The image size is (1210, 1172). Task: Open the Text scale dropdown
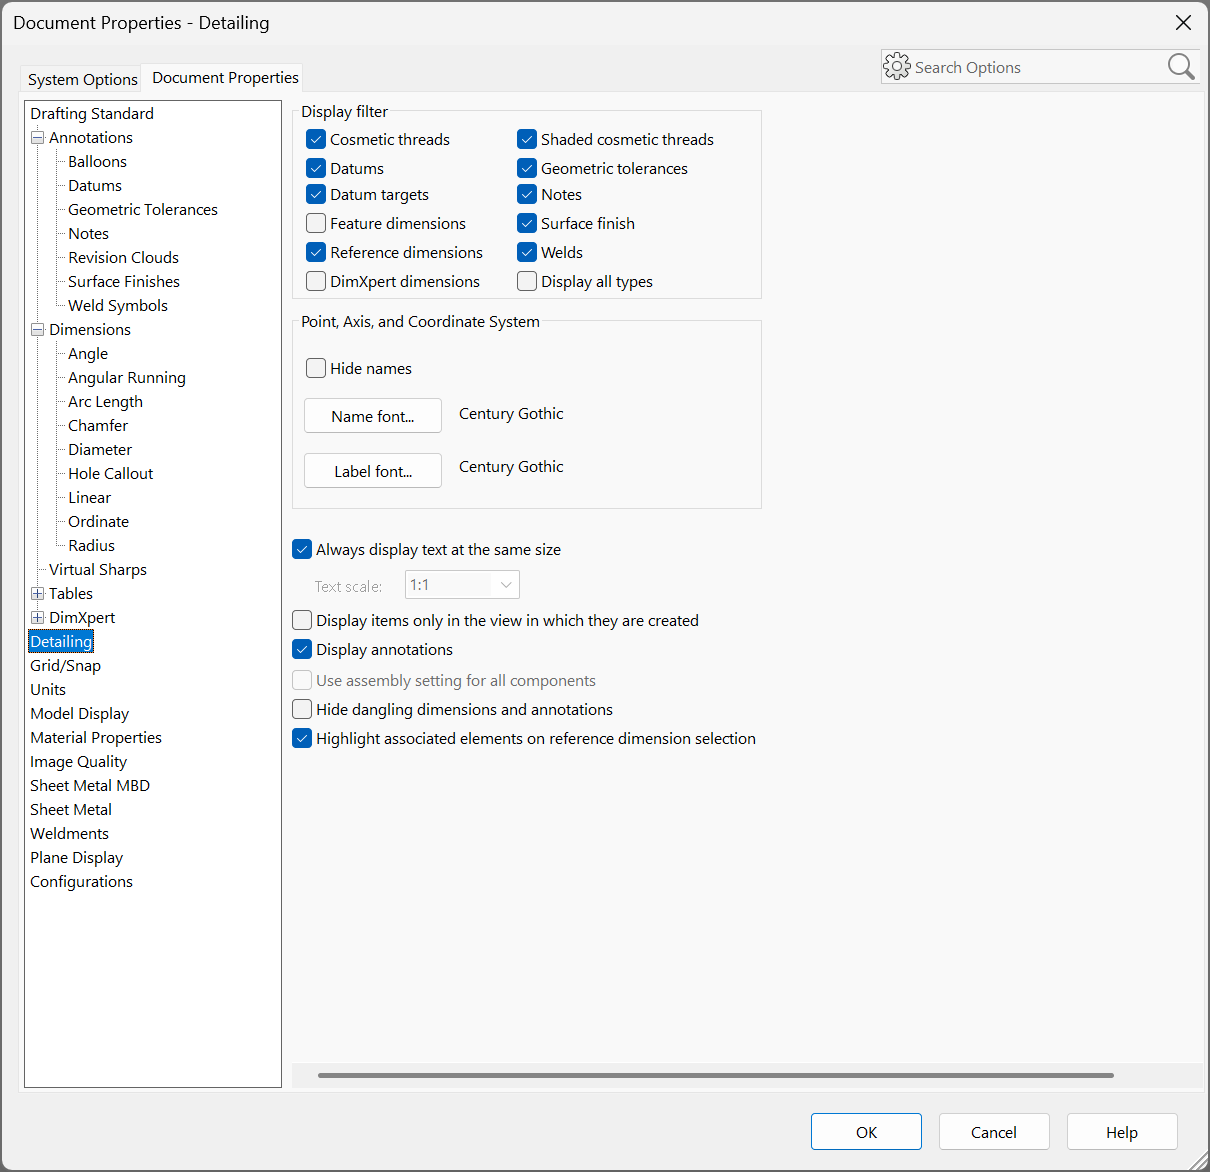(x=462, y=585)
